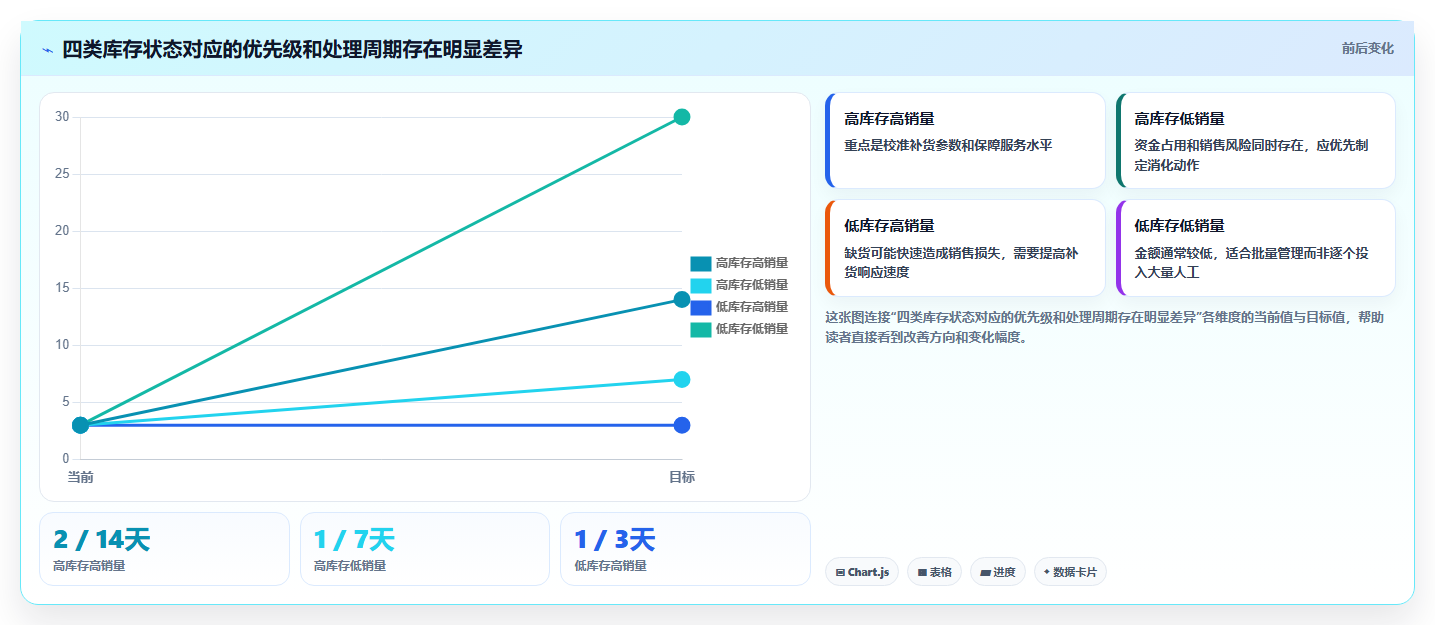Click the green target data point at 30
Viewport: 1435px width, 625px height.
pos(682,117)
